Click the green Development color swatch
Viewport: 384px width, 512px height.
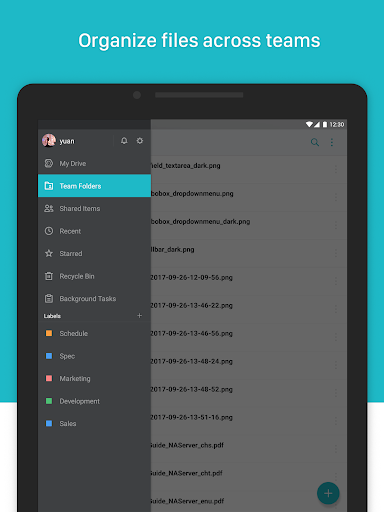click(49, 401)
